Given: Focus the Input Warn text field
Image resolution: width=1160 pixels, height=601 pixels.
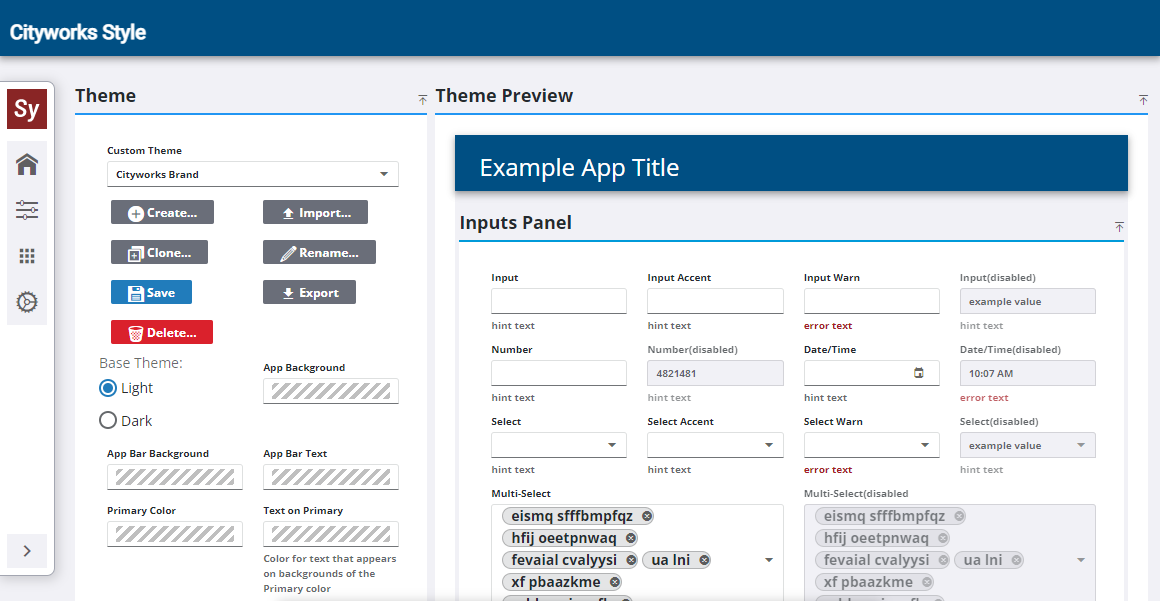Looking at the screenshot, I should [871, 301].
